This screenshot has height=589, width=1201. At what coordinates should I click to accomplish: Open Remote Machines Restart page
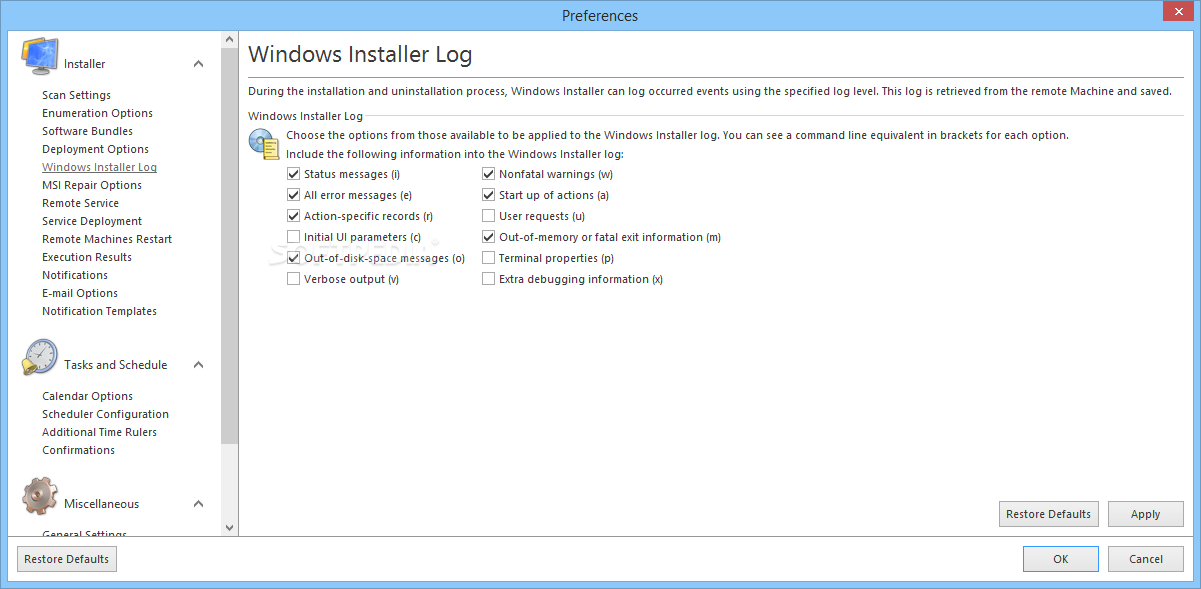[107, 239]
